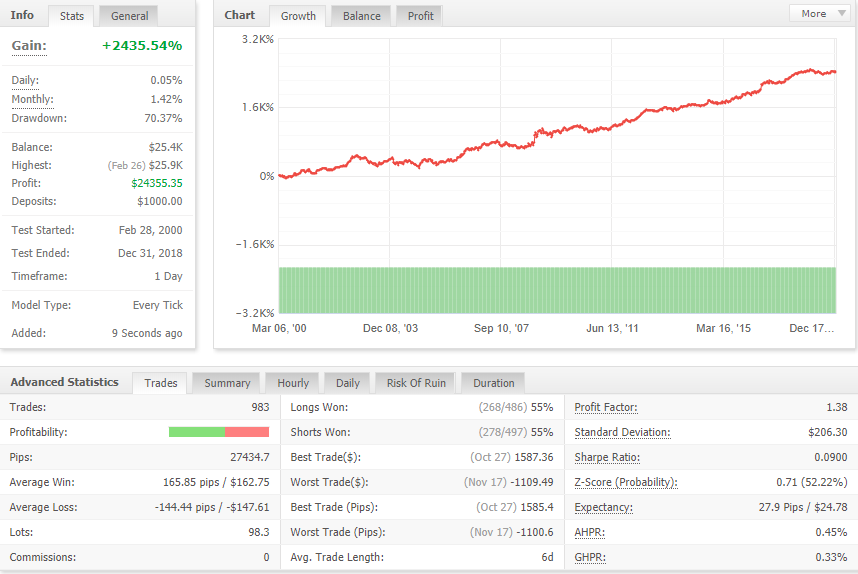Switch to the General info tab

click(x=129, y=16)
